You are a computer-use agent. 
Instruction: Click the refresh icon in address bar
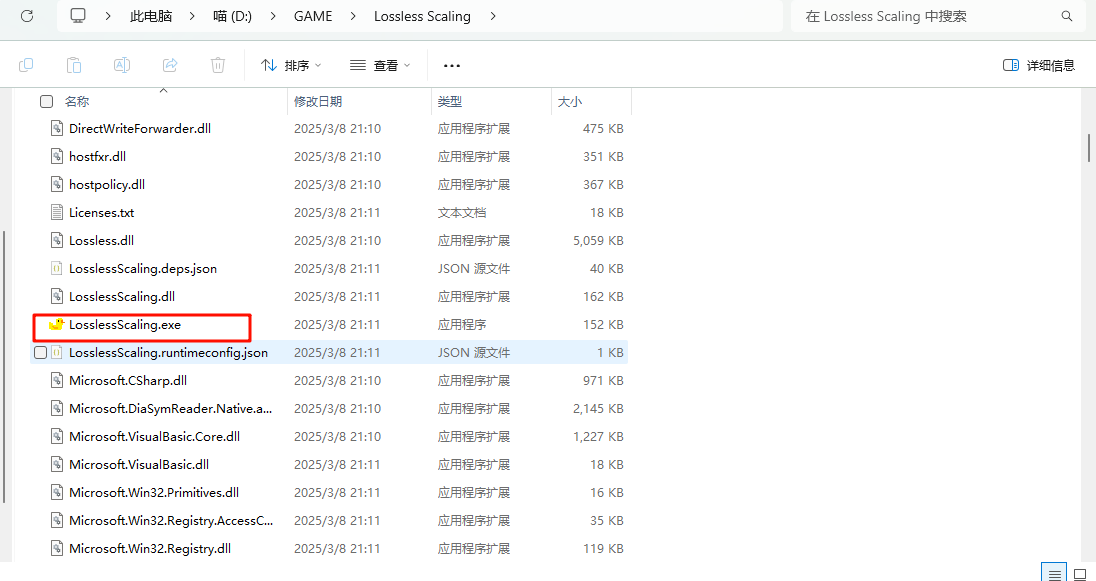27,16
